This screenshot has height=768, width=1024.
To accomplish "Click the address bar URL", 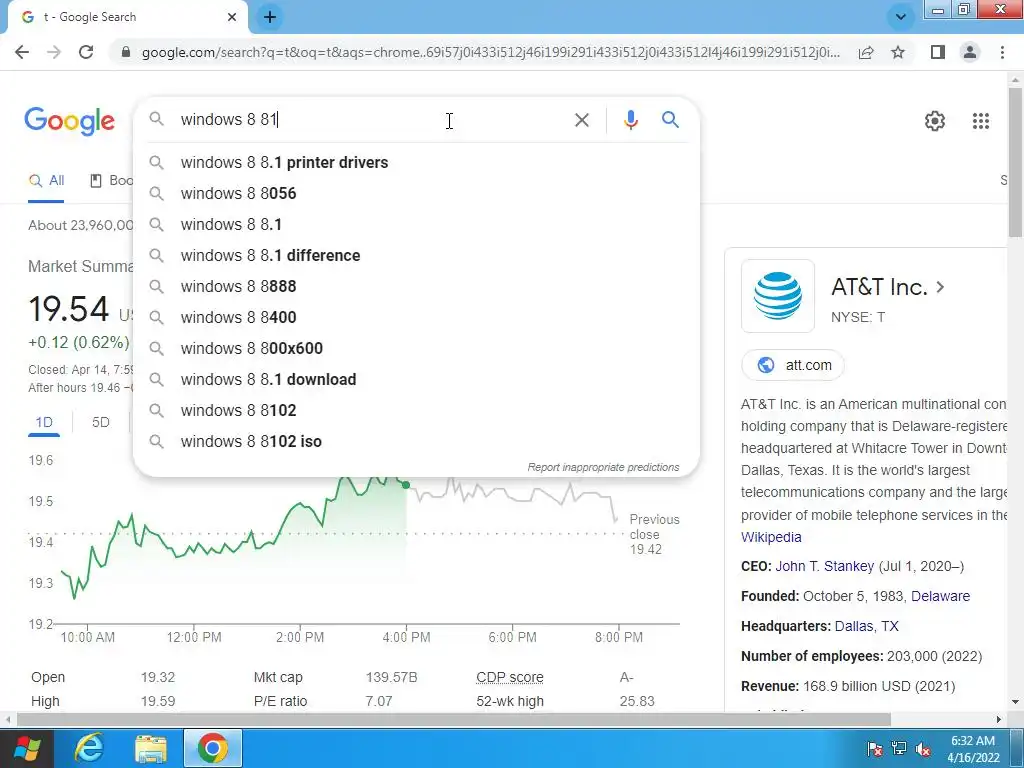I will click(490, 52).
